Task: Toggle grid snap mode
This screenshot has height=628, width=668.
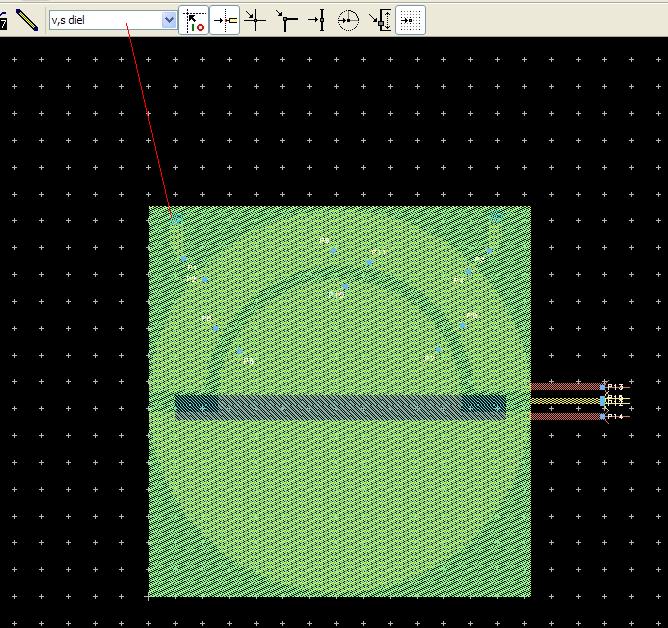Action: point(411,20)
